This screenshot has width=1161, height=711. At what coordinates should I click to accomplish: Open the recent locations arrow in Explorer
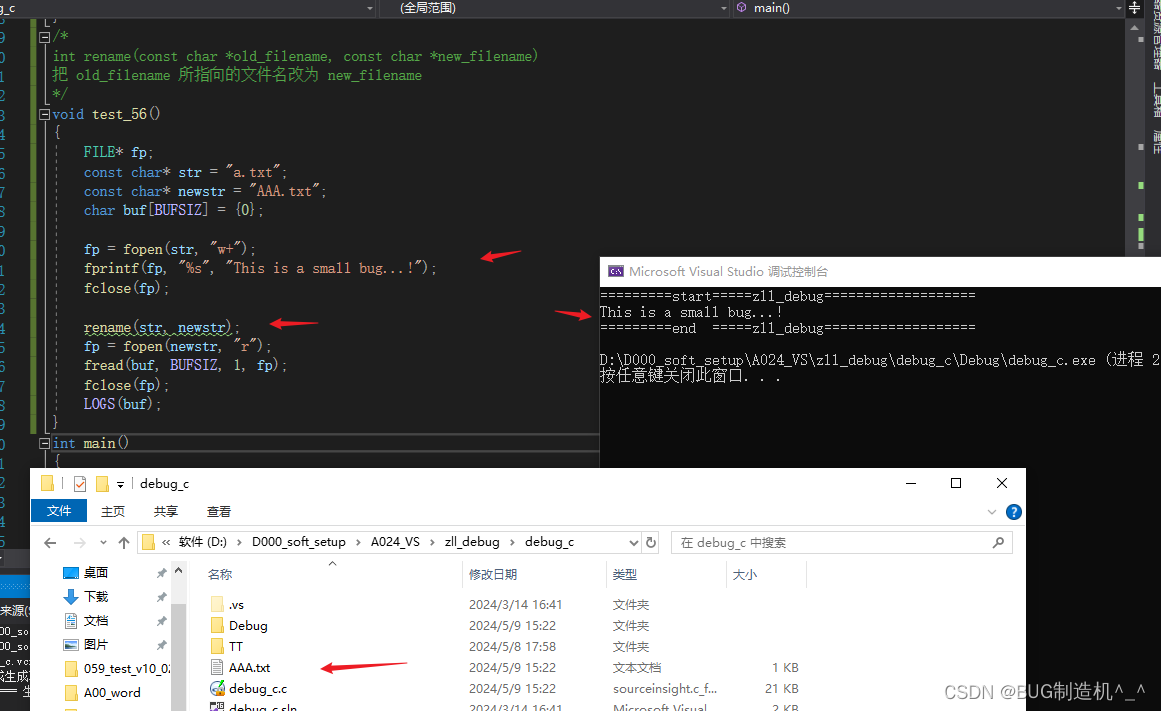point(103,543)
